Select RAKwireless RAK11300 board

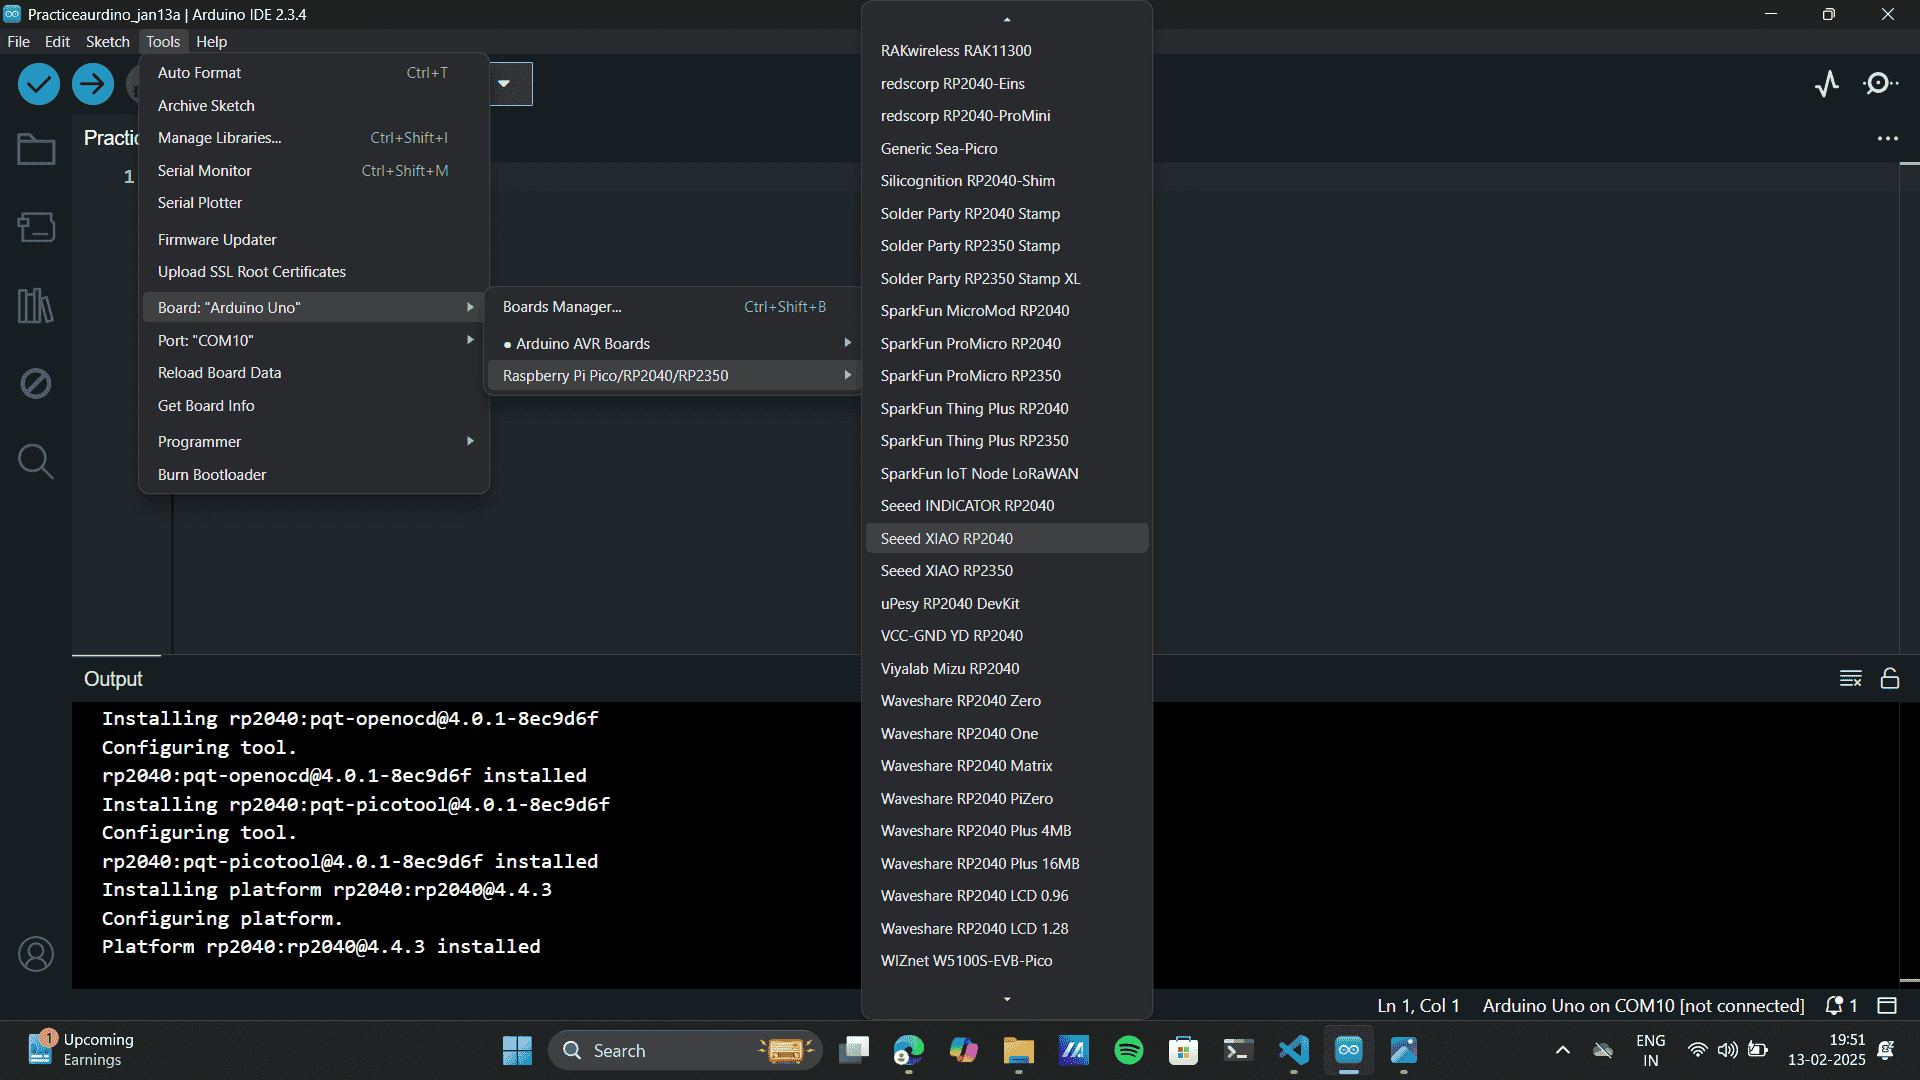click(1007, 51)
